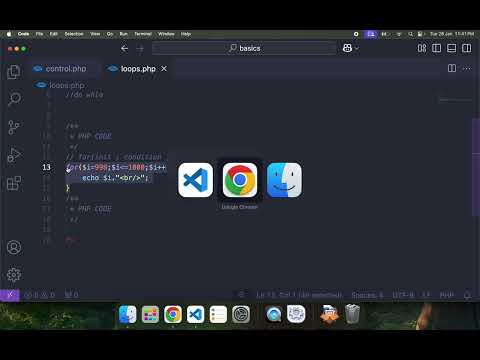Click the editor minimap
480x360 pixels.
click(x=455, y=99)
